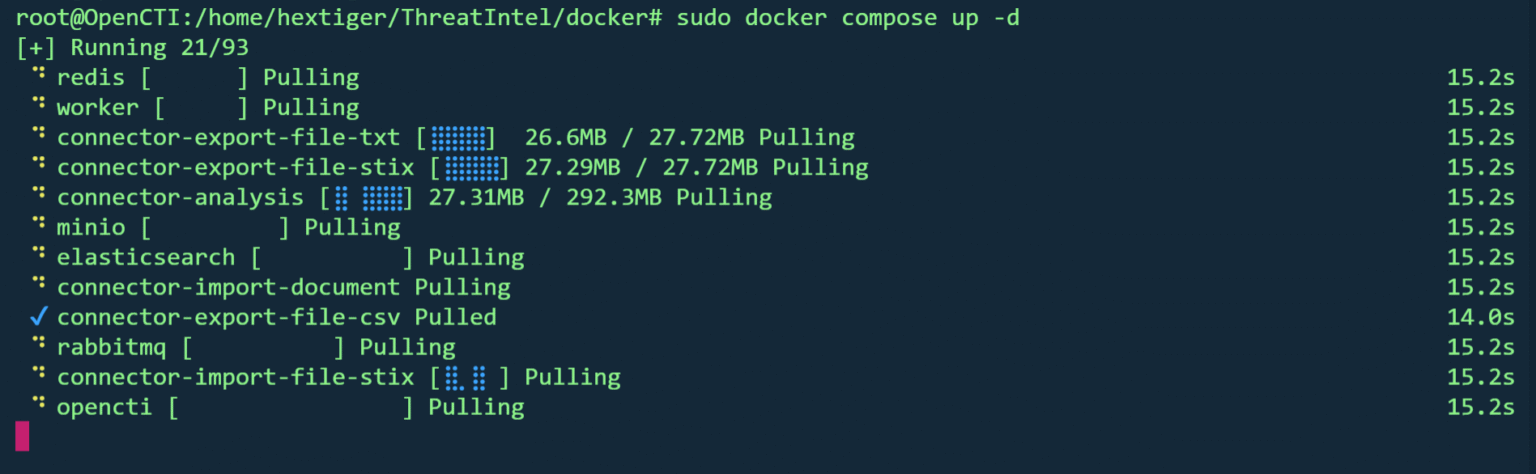Select the spinner icon next to minio
Viewport: 1536px width, 474px height.
(39, 225)
